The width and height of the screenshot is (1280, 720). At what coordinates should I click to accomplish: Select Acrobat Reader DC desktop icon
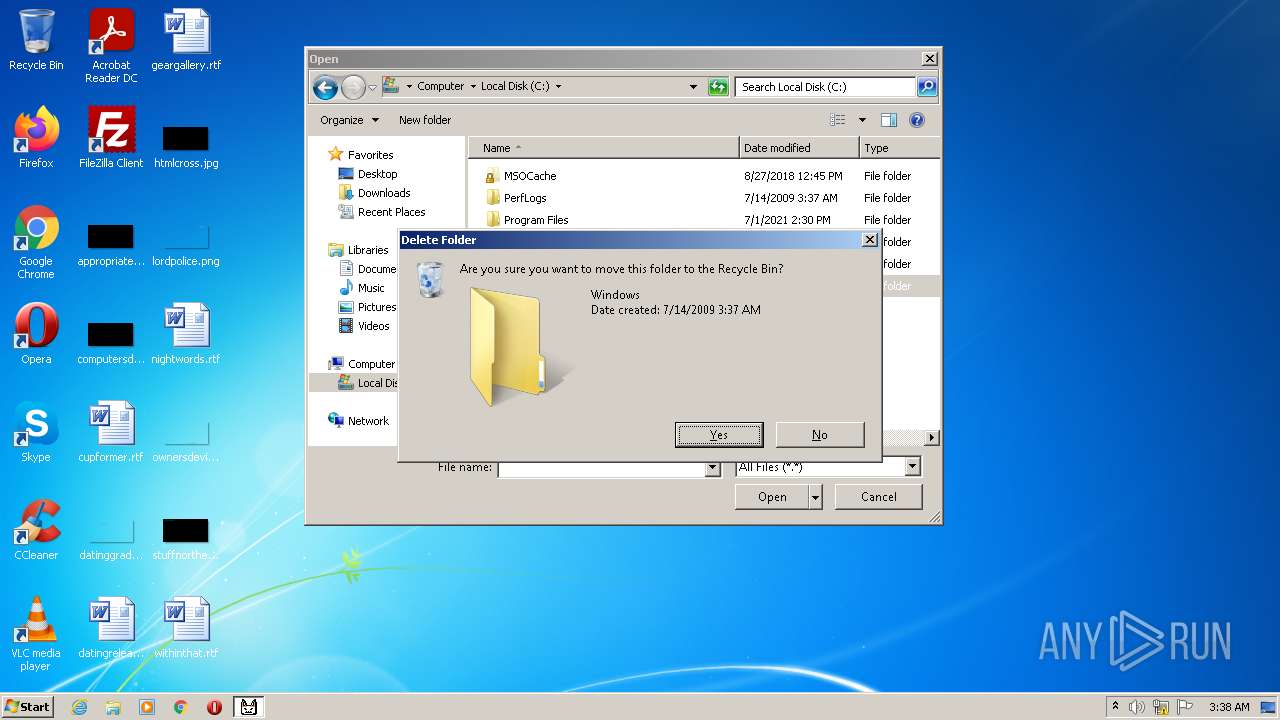111,46
